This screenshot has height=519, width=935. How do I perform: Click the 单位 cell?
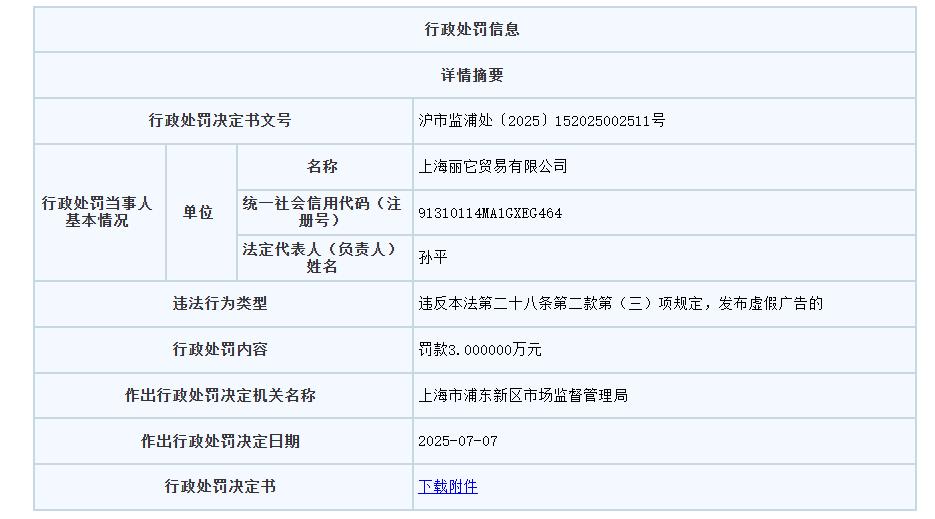click(198, 212)
